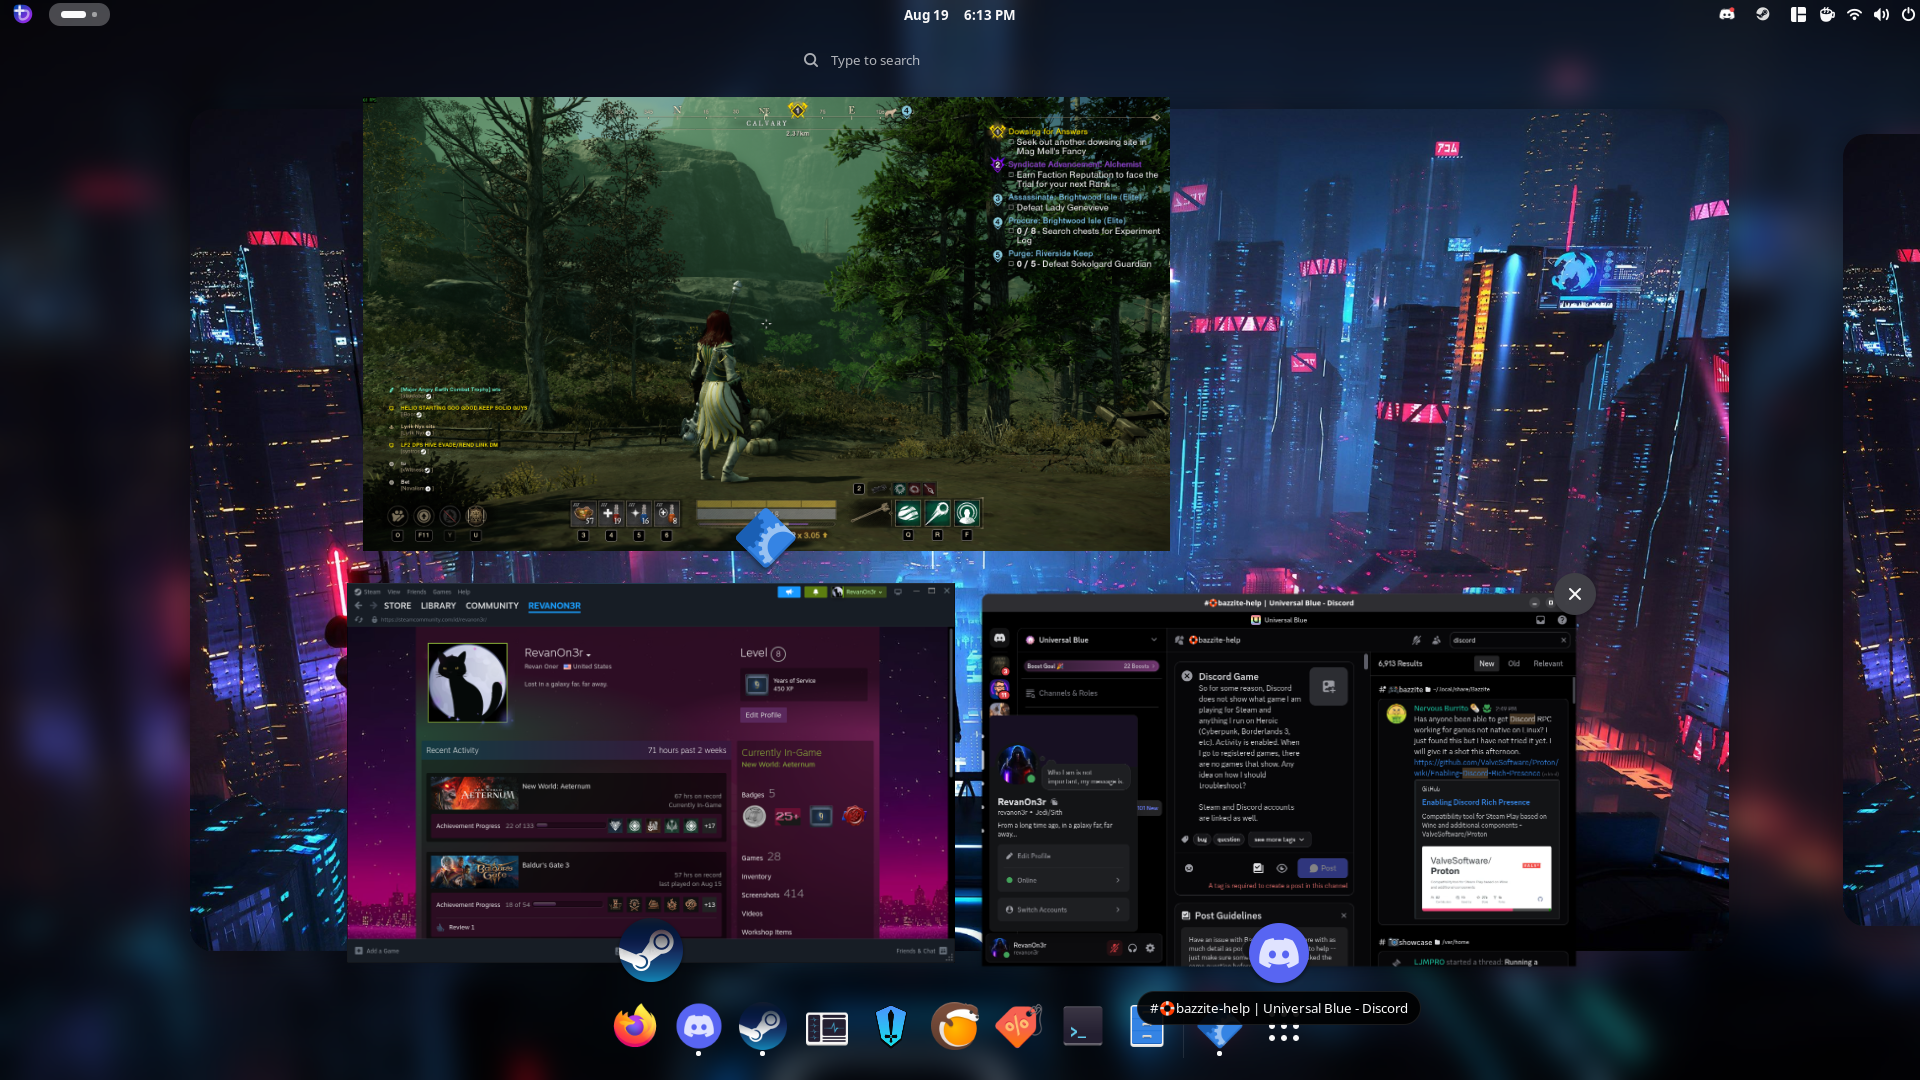Screen dimensions: 1920x1080
Task: Switch to Steam STORE tab
Action: coord(397,606)
